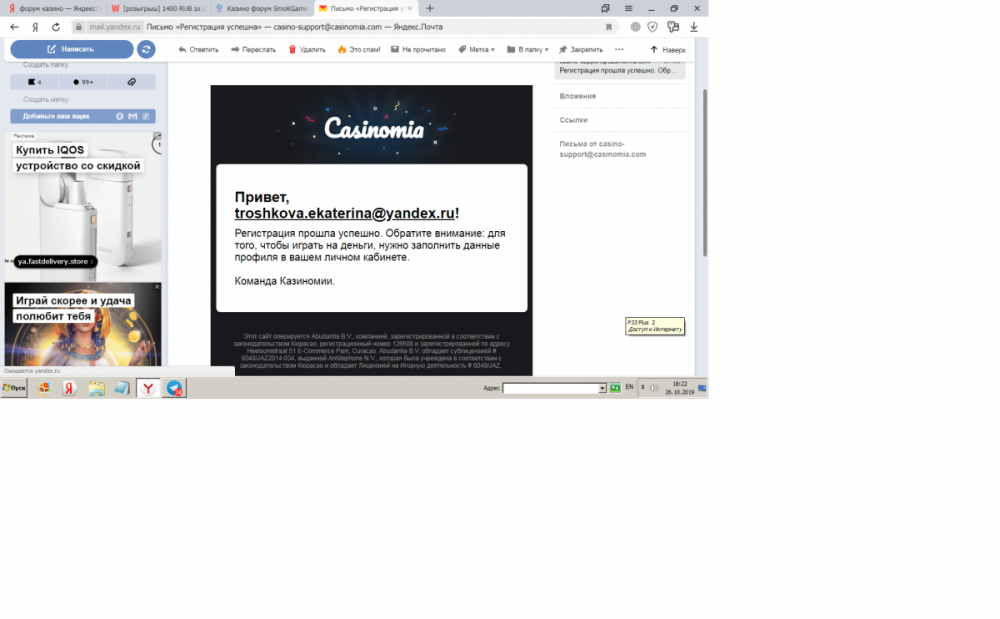1000x619 pixels.
Task: Click the Casinomia logo in the email
Action: (374, 129)
